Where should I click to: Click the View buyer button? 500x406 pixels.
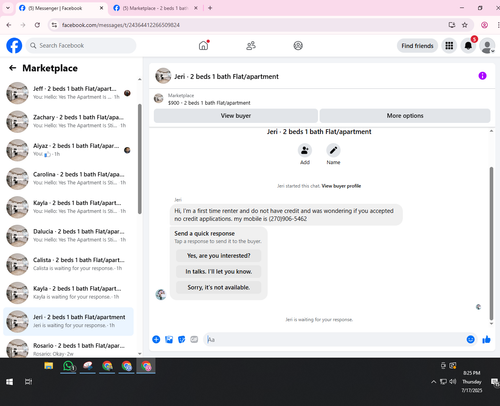click(236, 116)
